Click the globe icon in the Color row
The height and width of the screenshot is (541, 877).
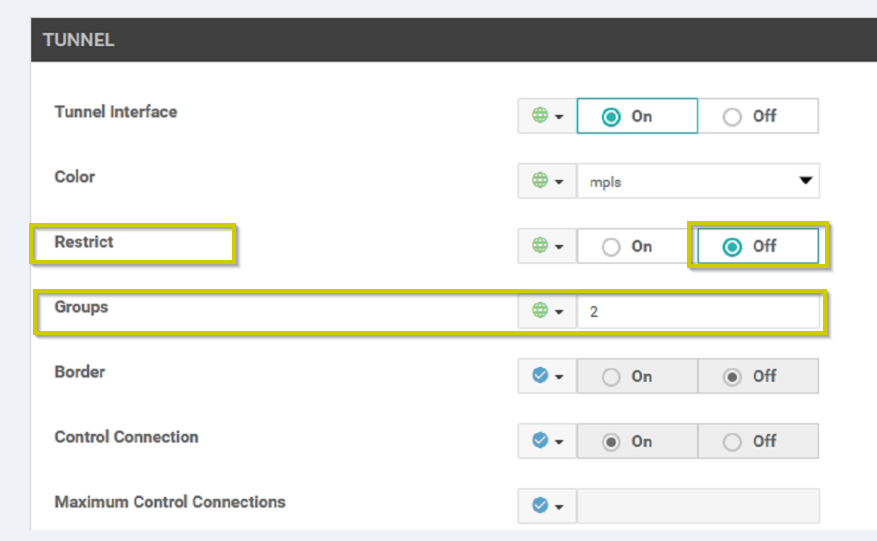click(540, 180)
